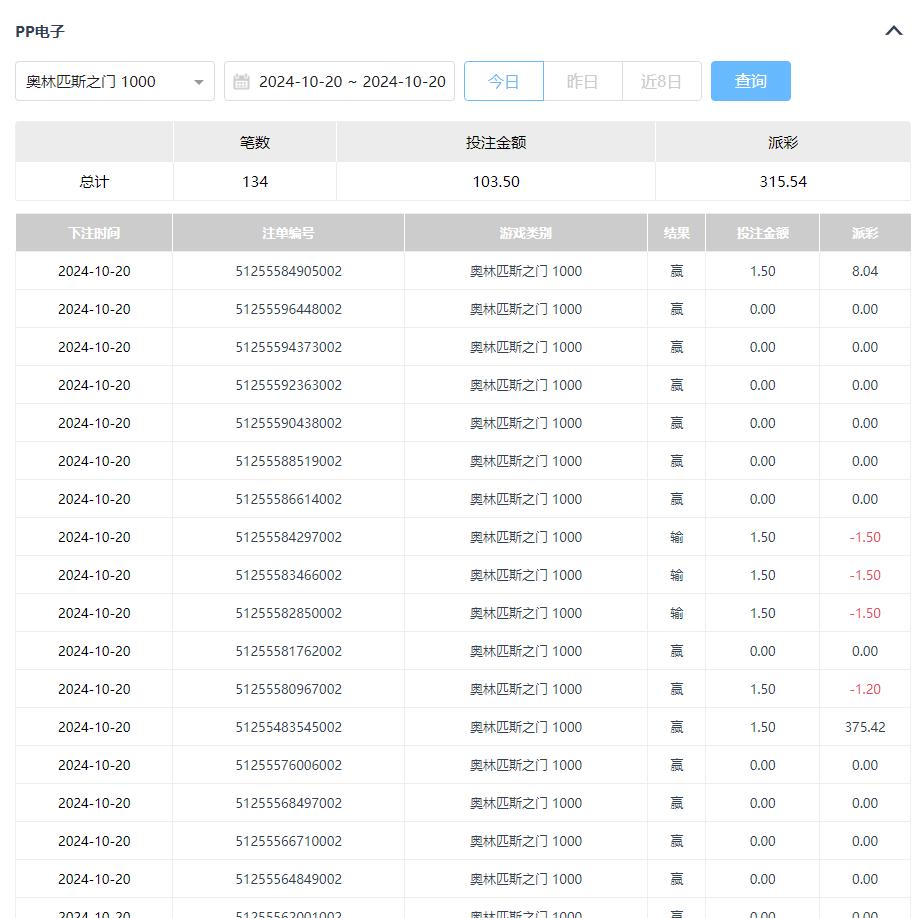Click bet number 51255580967002
Screen dimensions: 922x918
(x=288, y=689)
